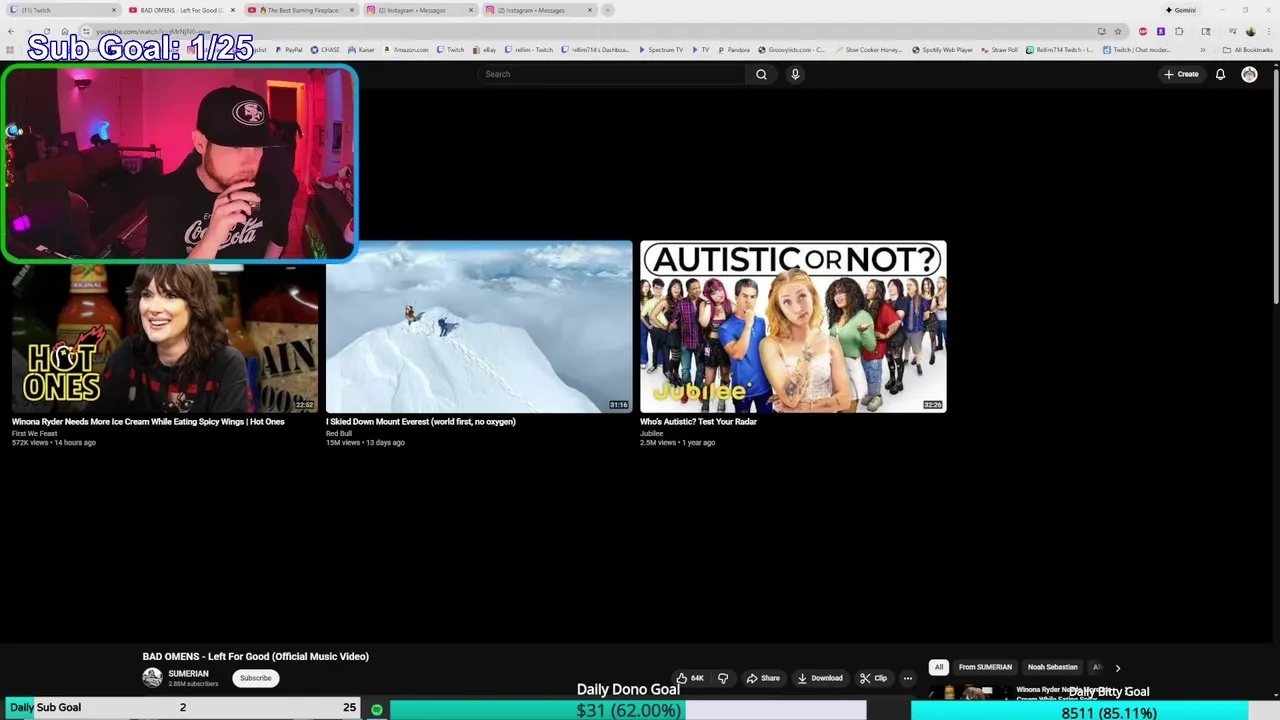
Task: Open the Autistic Or Not thumbnail
Action: click(793, 327)
